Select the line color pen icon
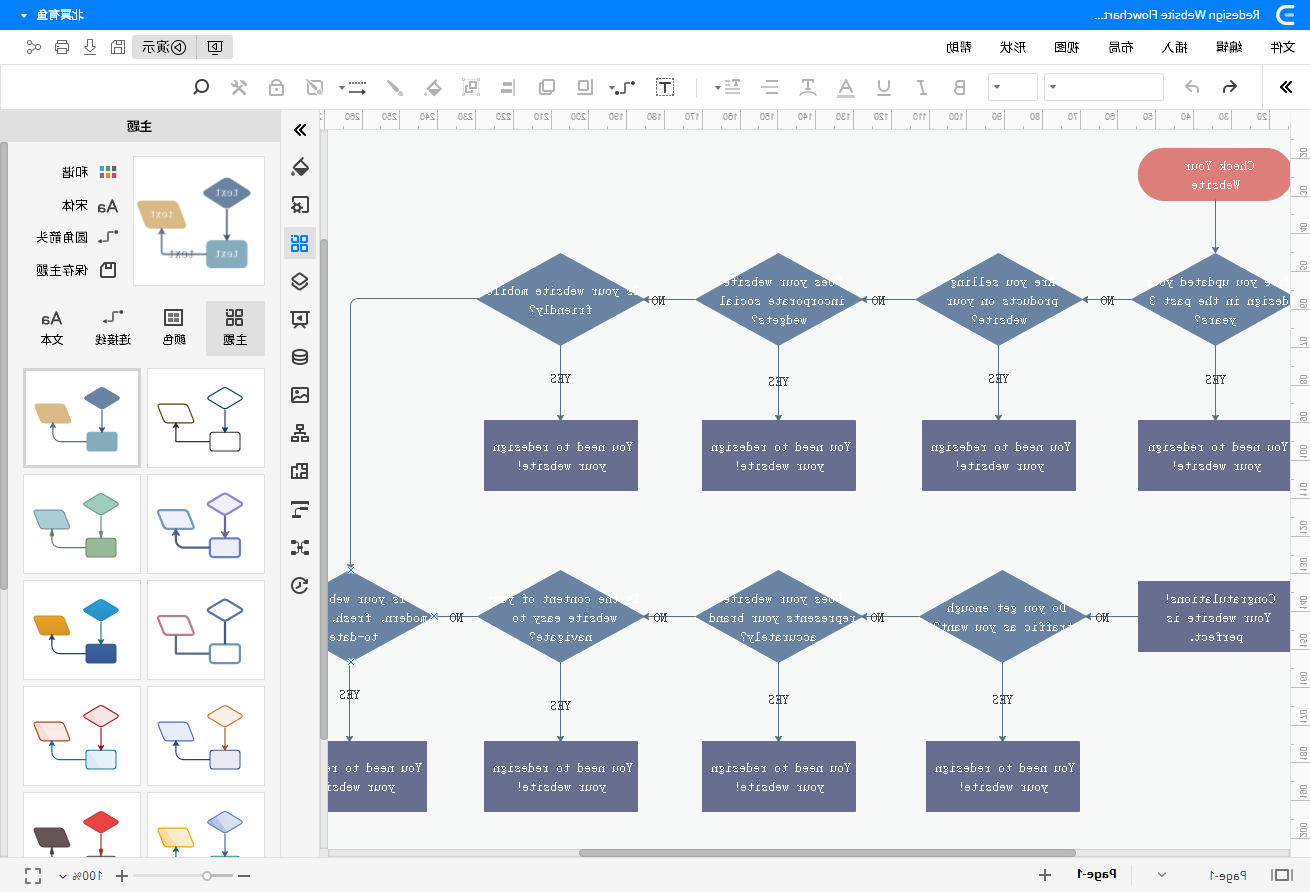This screenshot has height=892, width=1310. 395,87
